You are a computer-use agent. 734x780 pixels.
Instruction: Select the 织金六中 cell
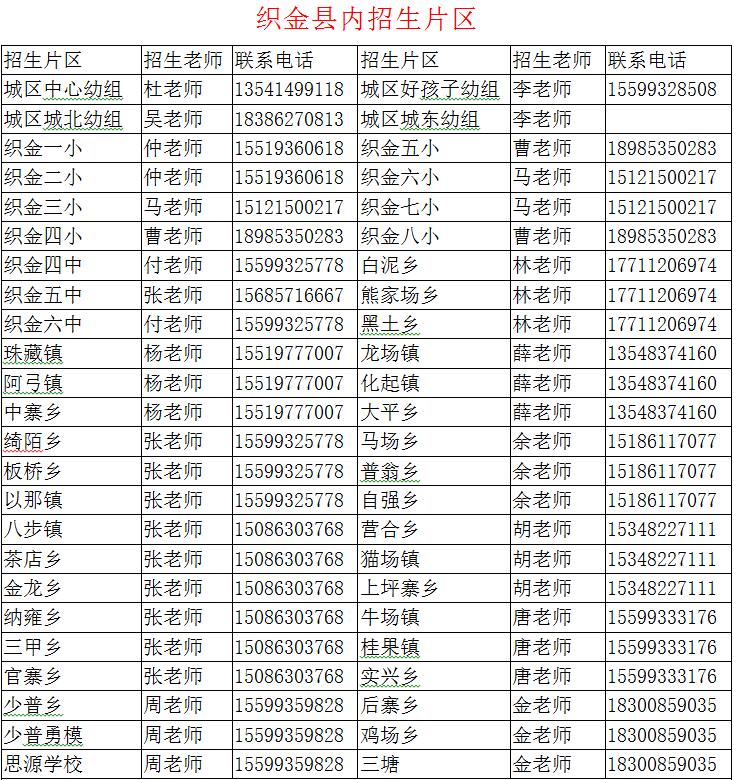[72, 324]
